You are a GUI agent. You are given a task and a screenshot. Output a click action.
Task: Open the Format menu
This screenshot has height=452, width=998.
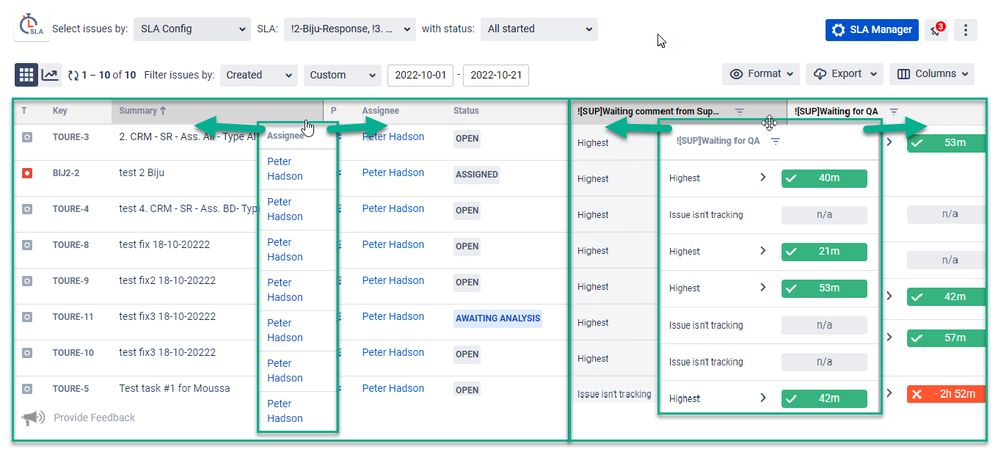761,74
